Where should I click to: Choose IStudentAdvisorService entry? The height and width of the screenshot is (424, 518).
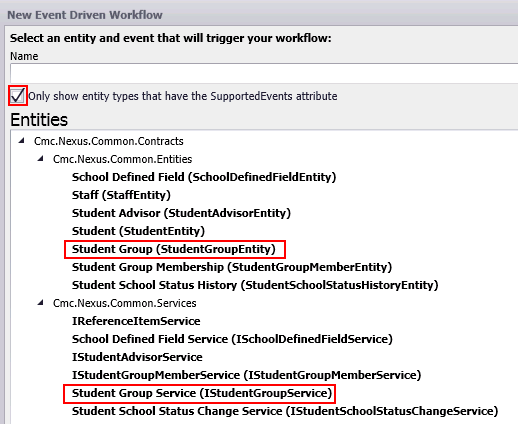coord(137,357)
